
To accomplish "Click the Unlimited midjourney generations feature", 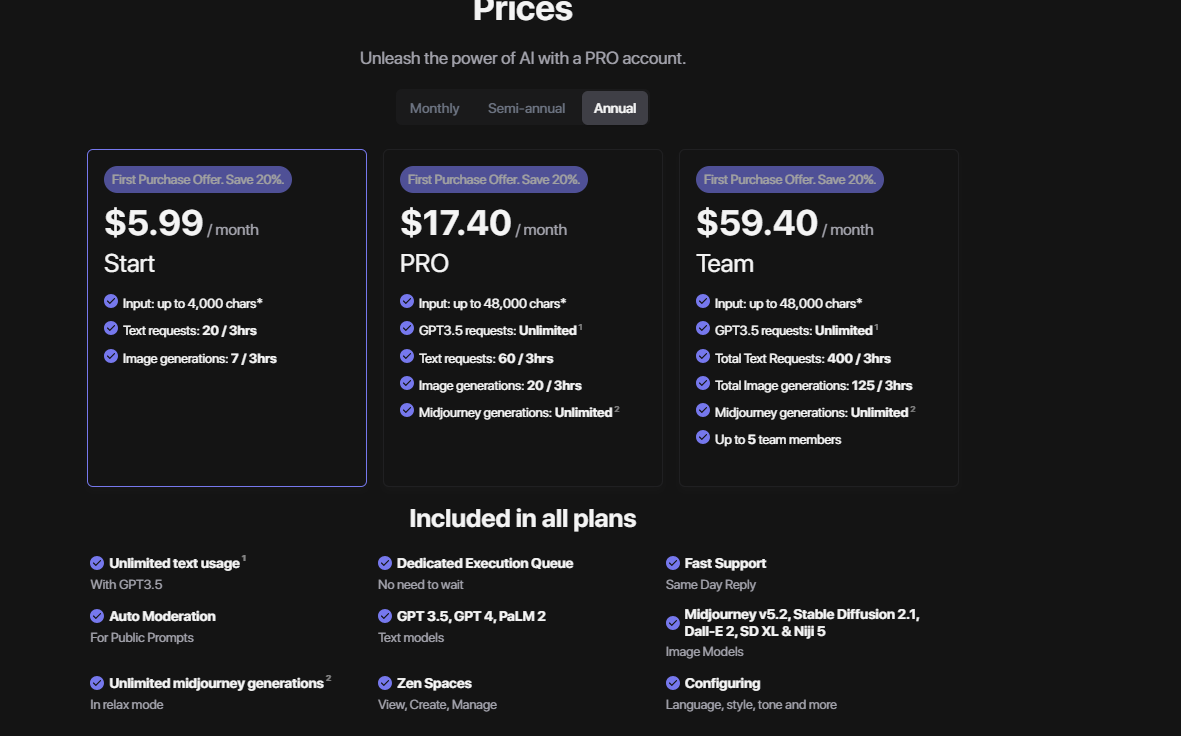I will coord(216,683).
